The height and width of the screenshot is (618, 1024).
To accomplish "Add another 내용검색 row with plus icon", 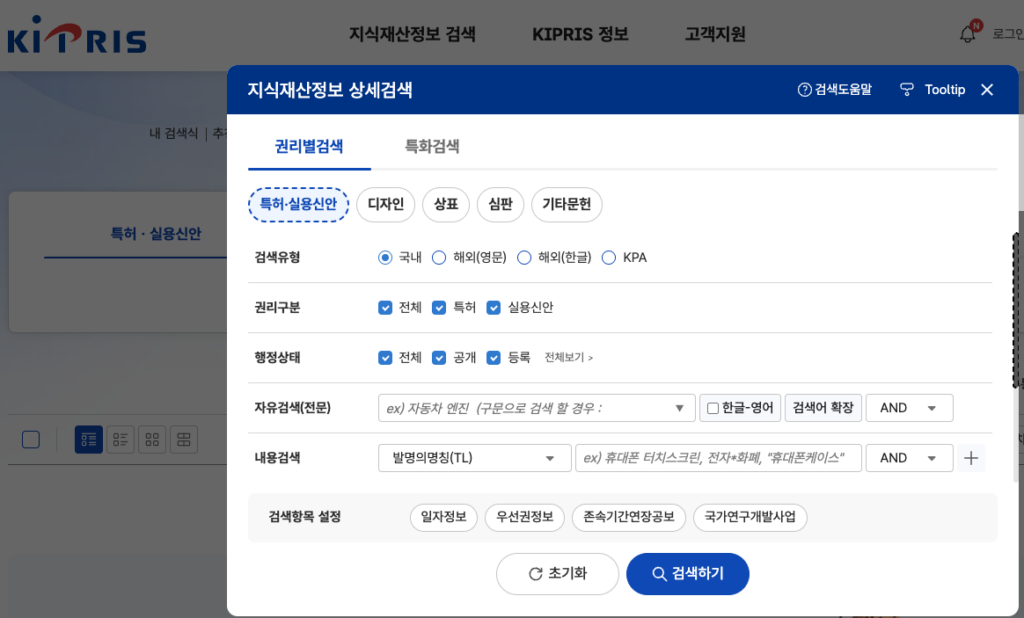I will tap(971, 458).
